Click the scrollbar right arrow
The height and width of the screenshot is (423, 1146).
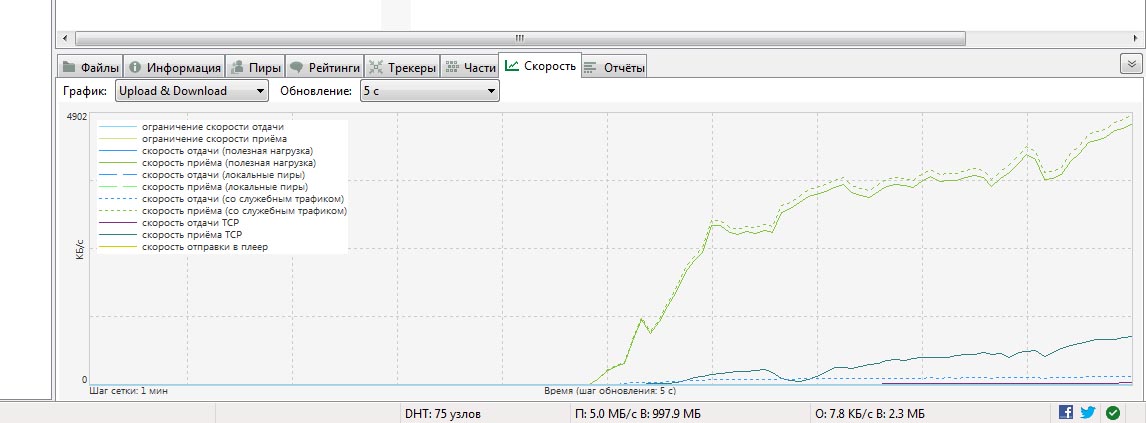pos(1136,38)
